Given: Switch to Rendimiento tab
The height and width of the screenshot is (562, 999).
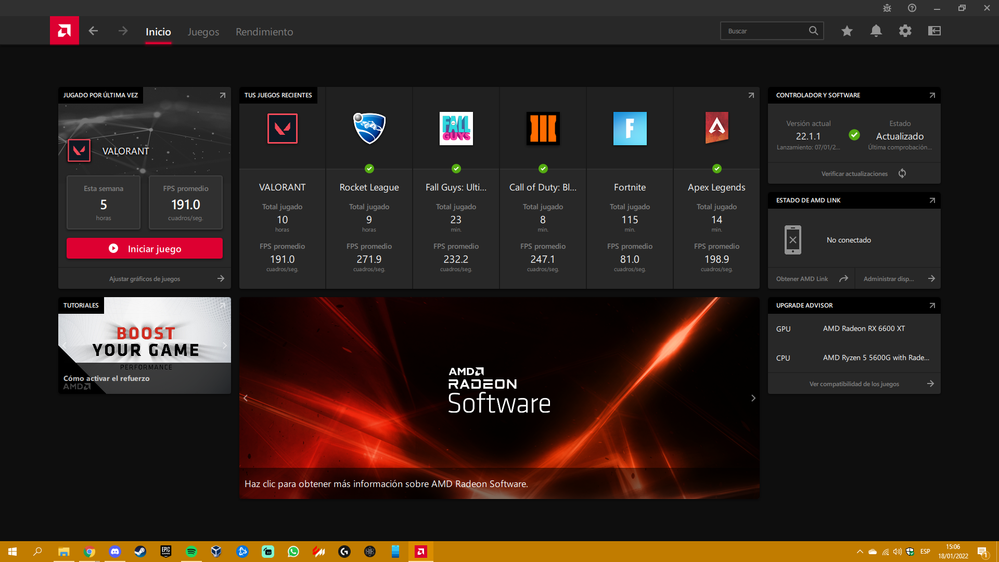Looking at the screenshot, I should pyautogui.click(x=264, y=32).
